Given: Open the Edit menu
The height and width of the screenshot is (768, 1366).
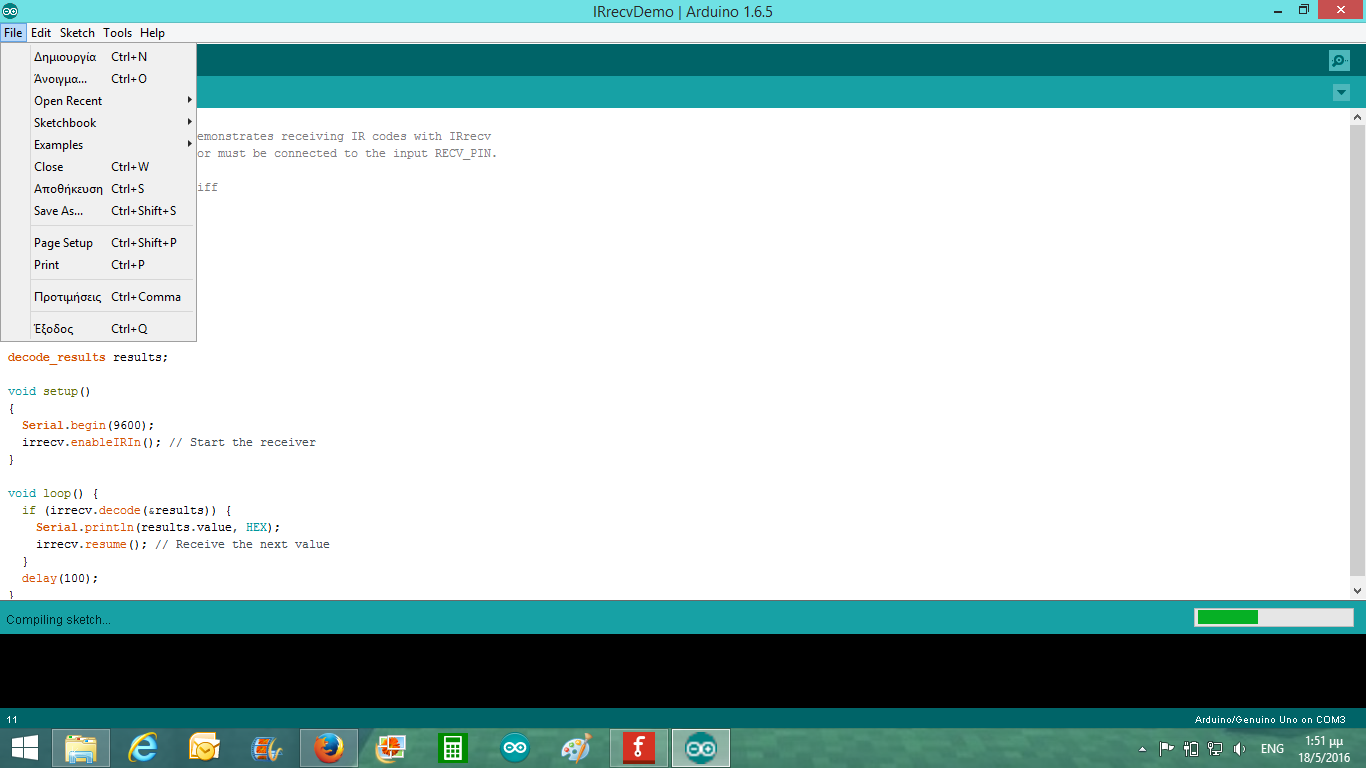Looking at the screenshot, I should (x=41, y=33).
